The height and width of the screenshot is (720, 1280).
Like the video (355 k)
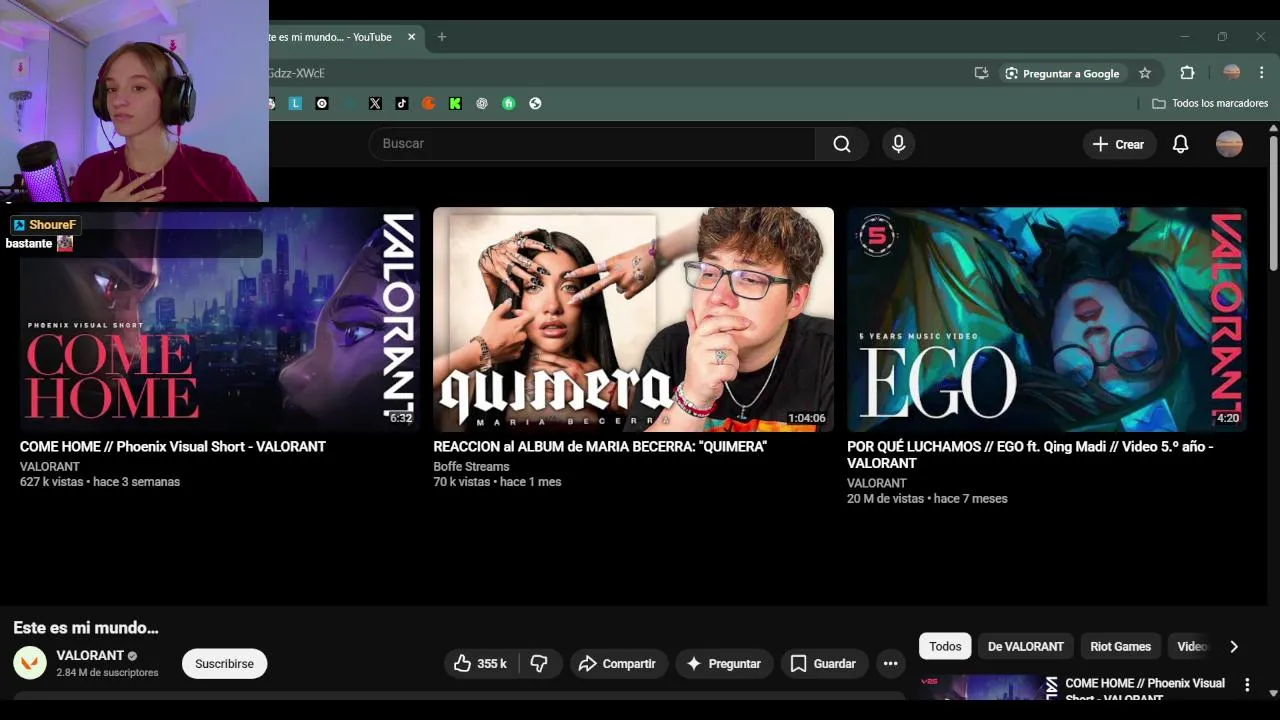click(x=480, y=664)
